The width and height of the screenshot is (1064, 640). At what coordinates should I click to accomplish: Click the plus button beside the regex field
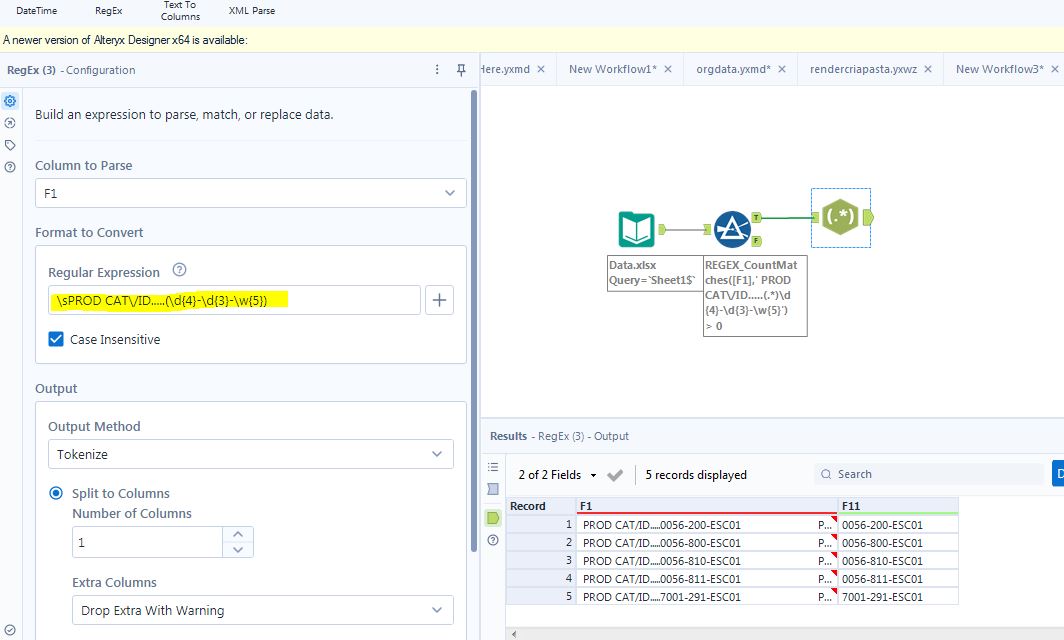click(x=439, y=300)
